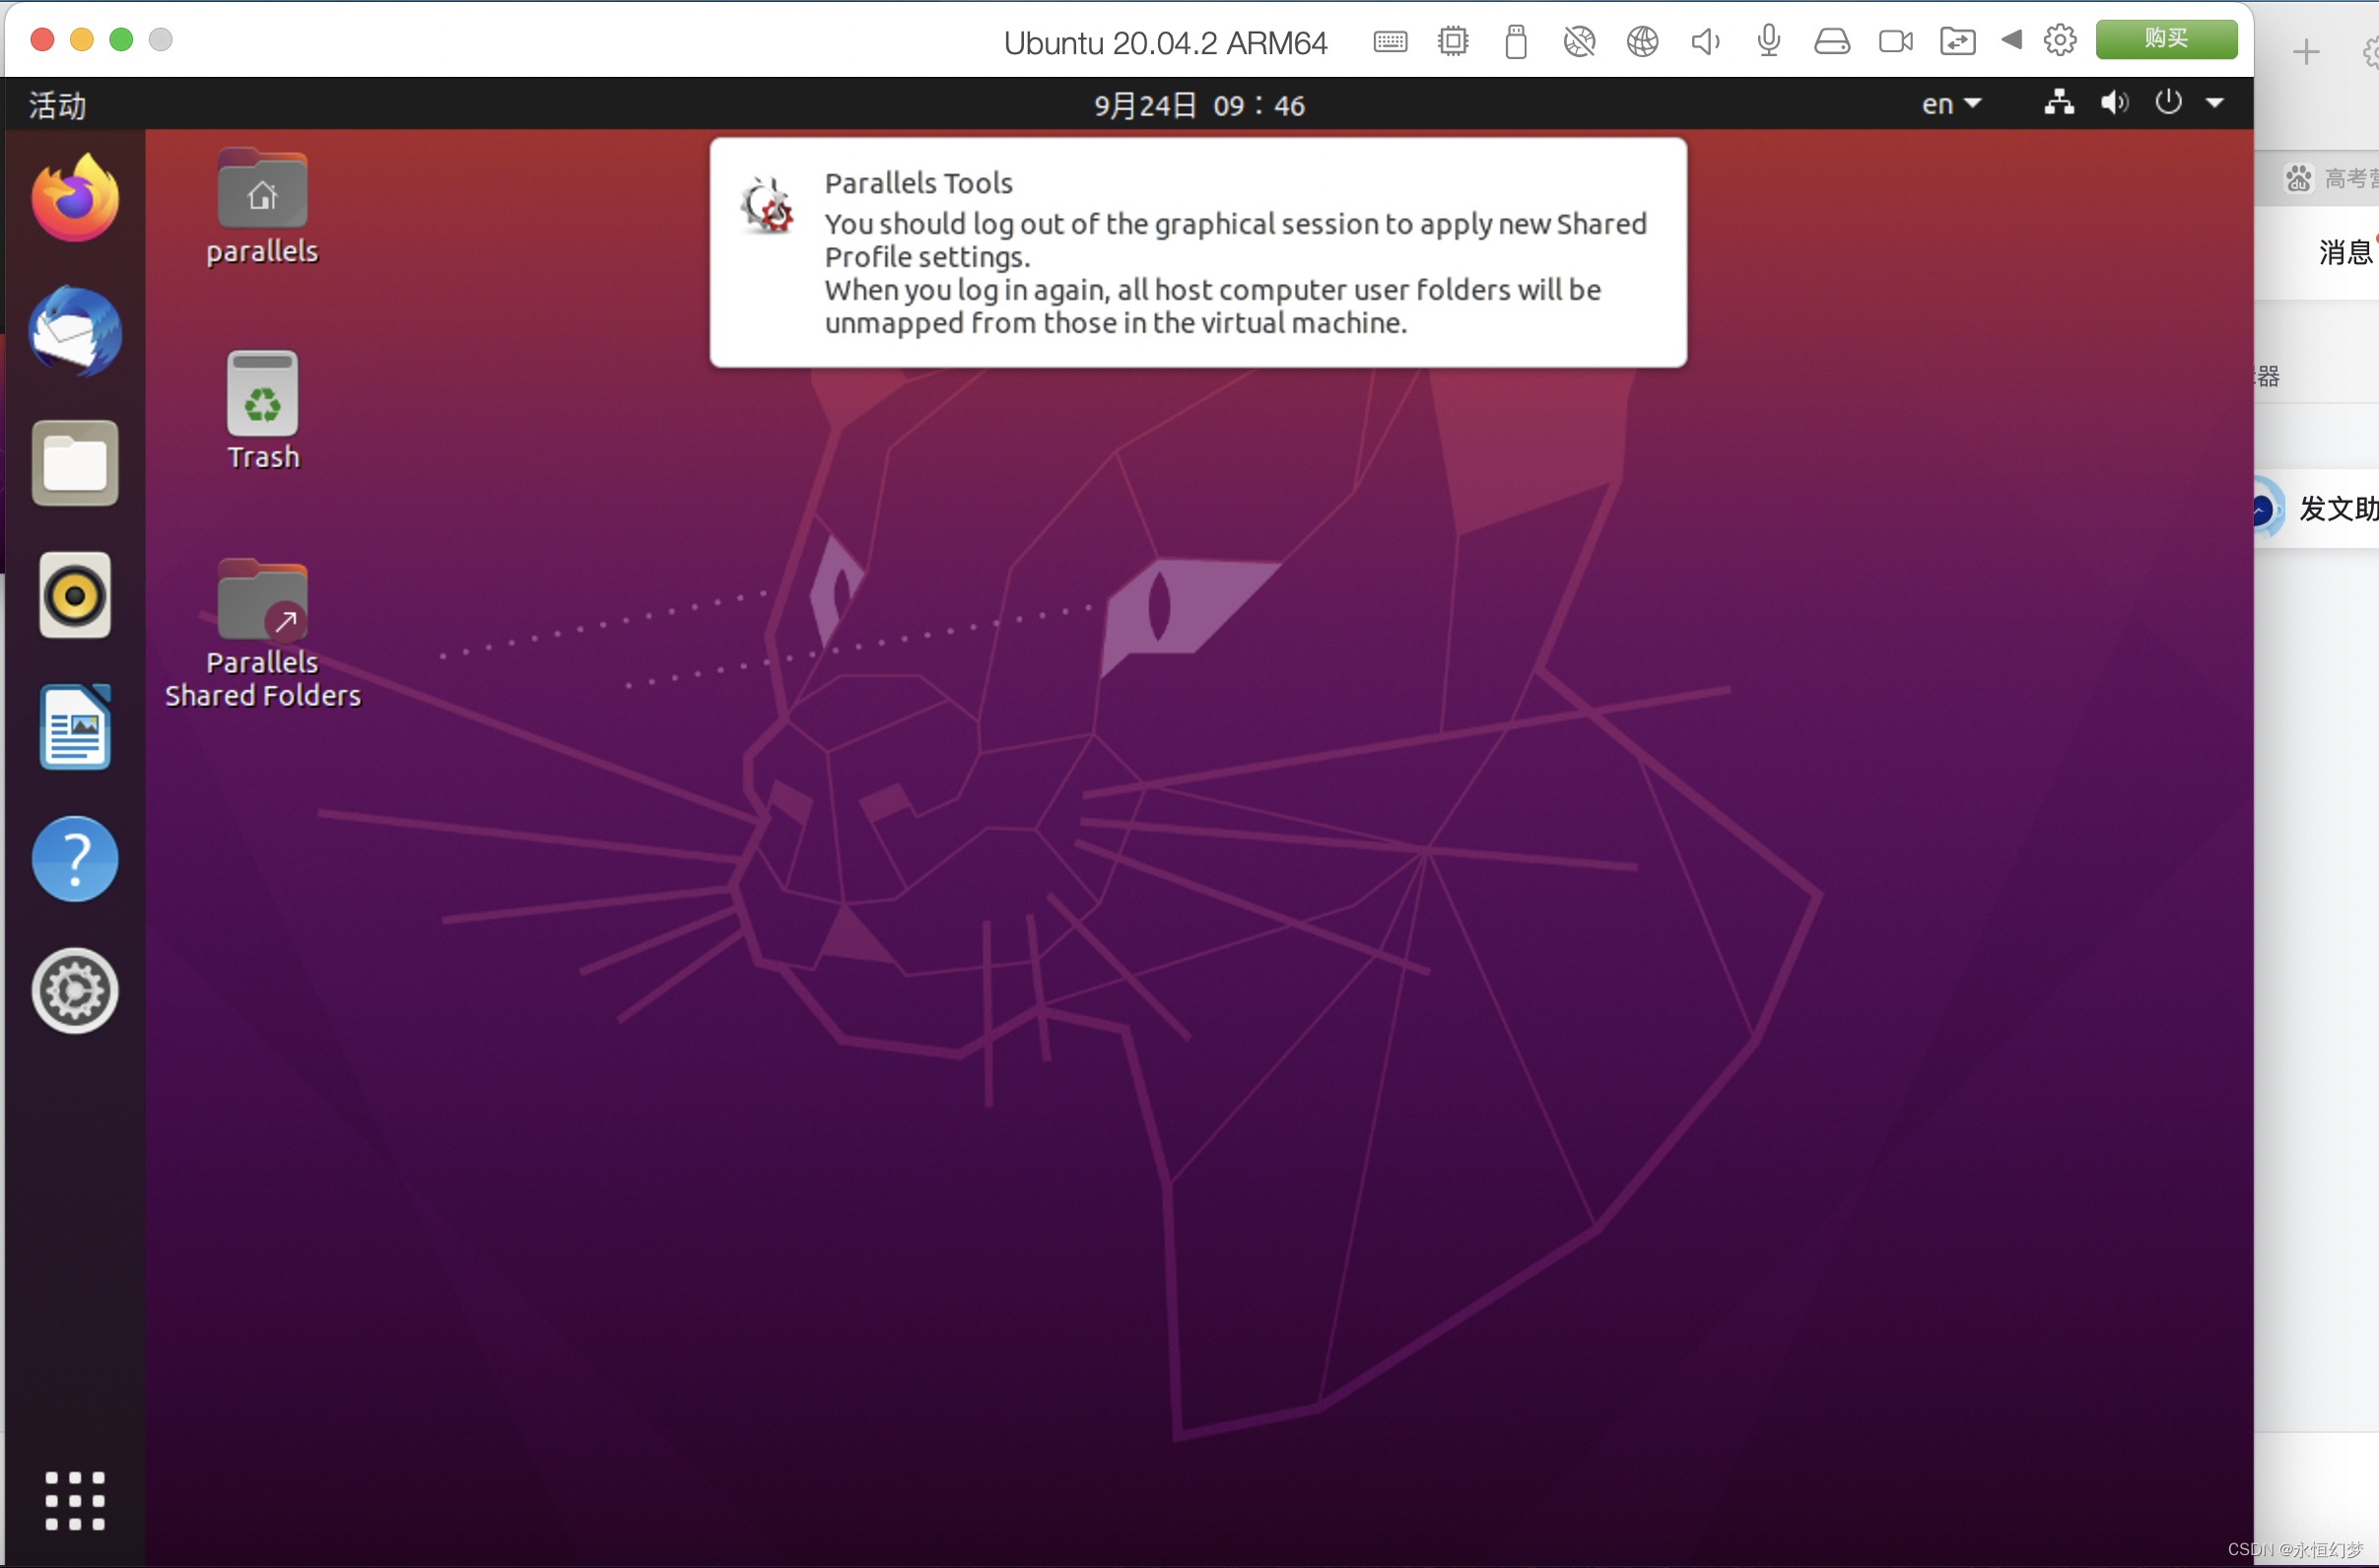Click the green 购买 buy button
2379x1568 pixels.
pos(2166,39)
